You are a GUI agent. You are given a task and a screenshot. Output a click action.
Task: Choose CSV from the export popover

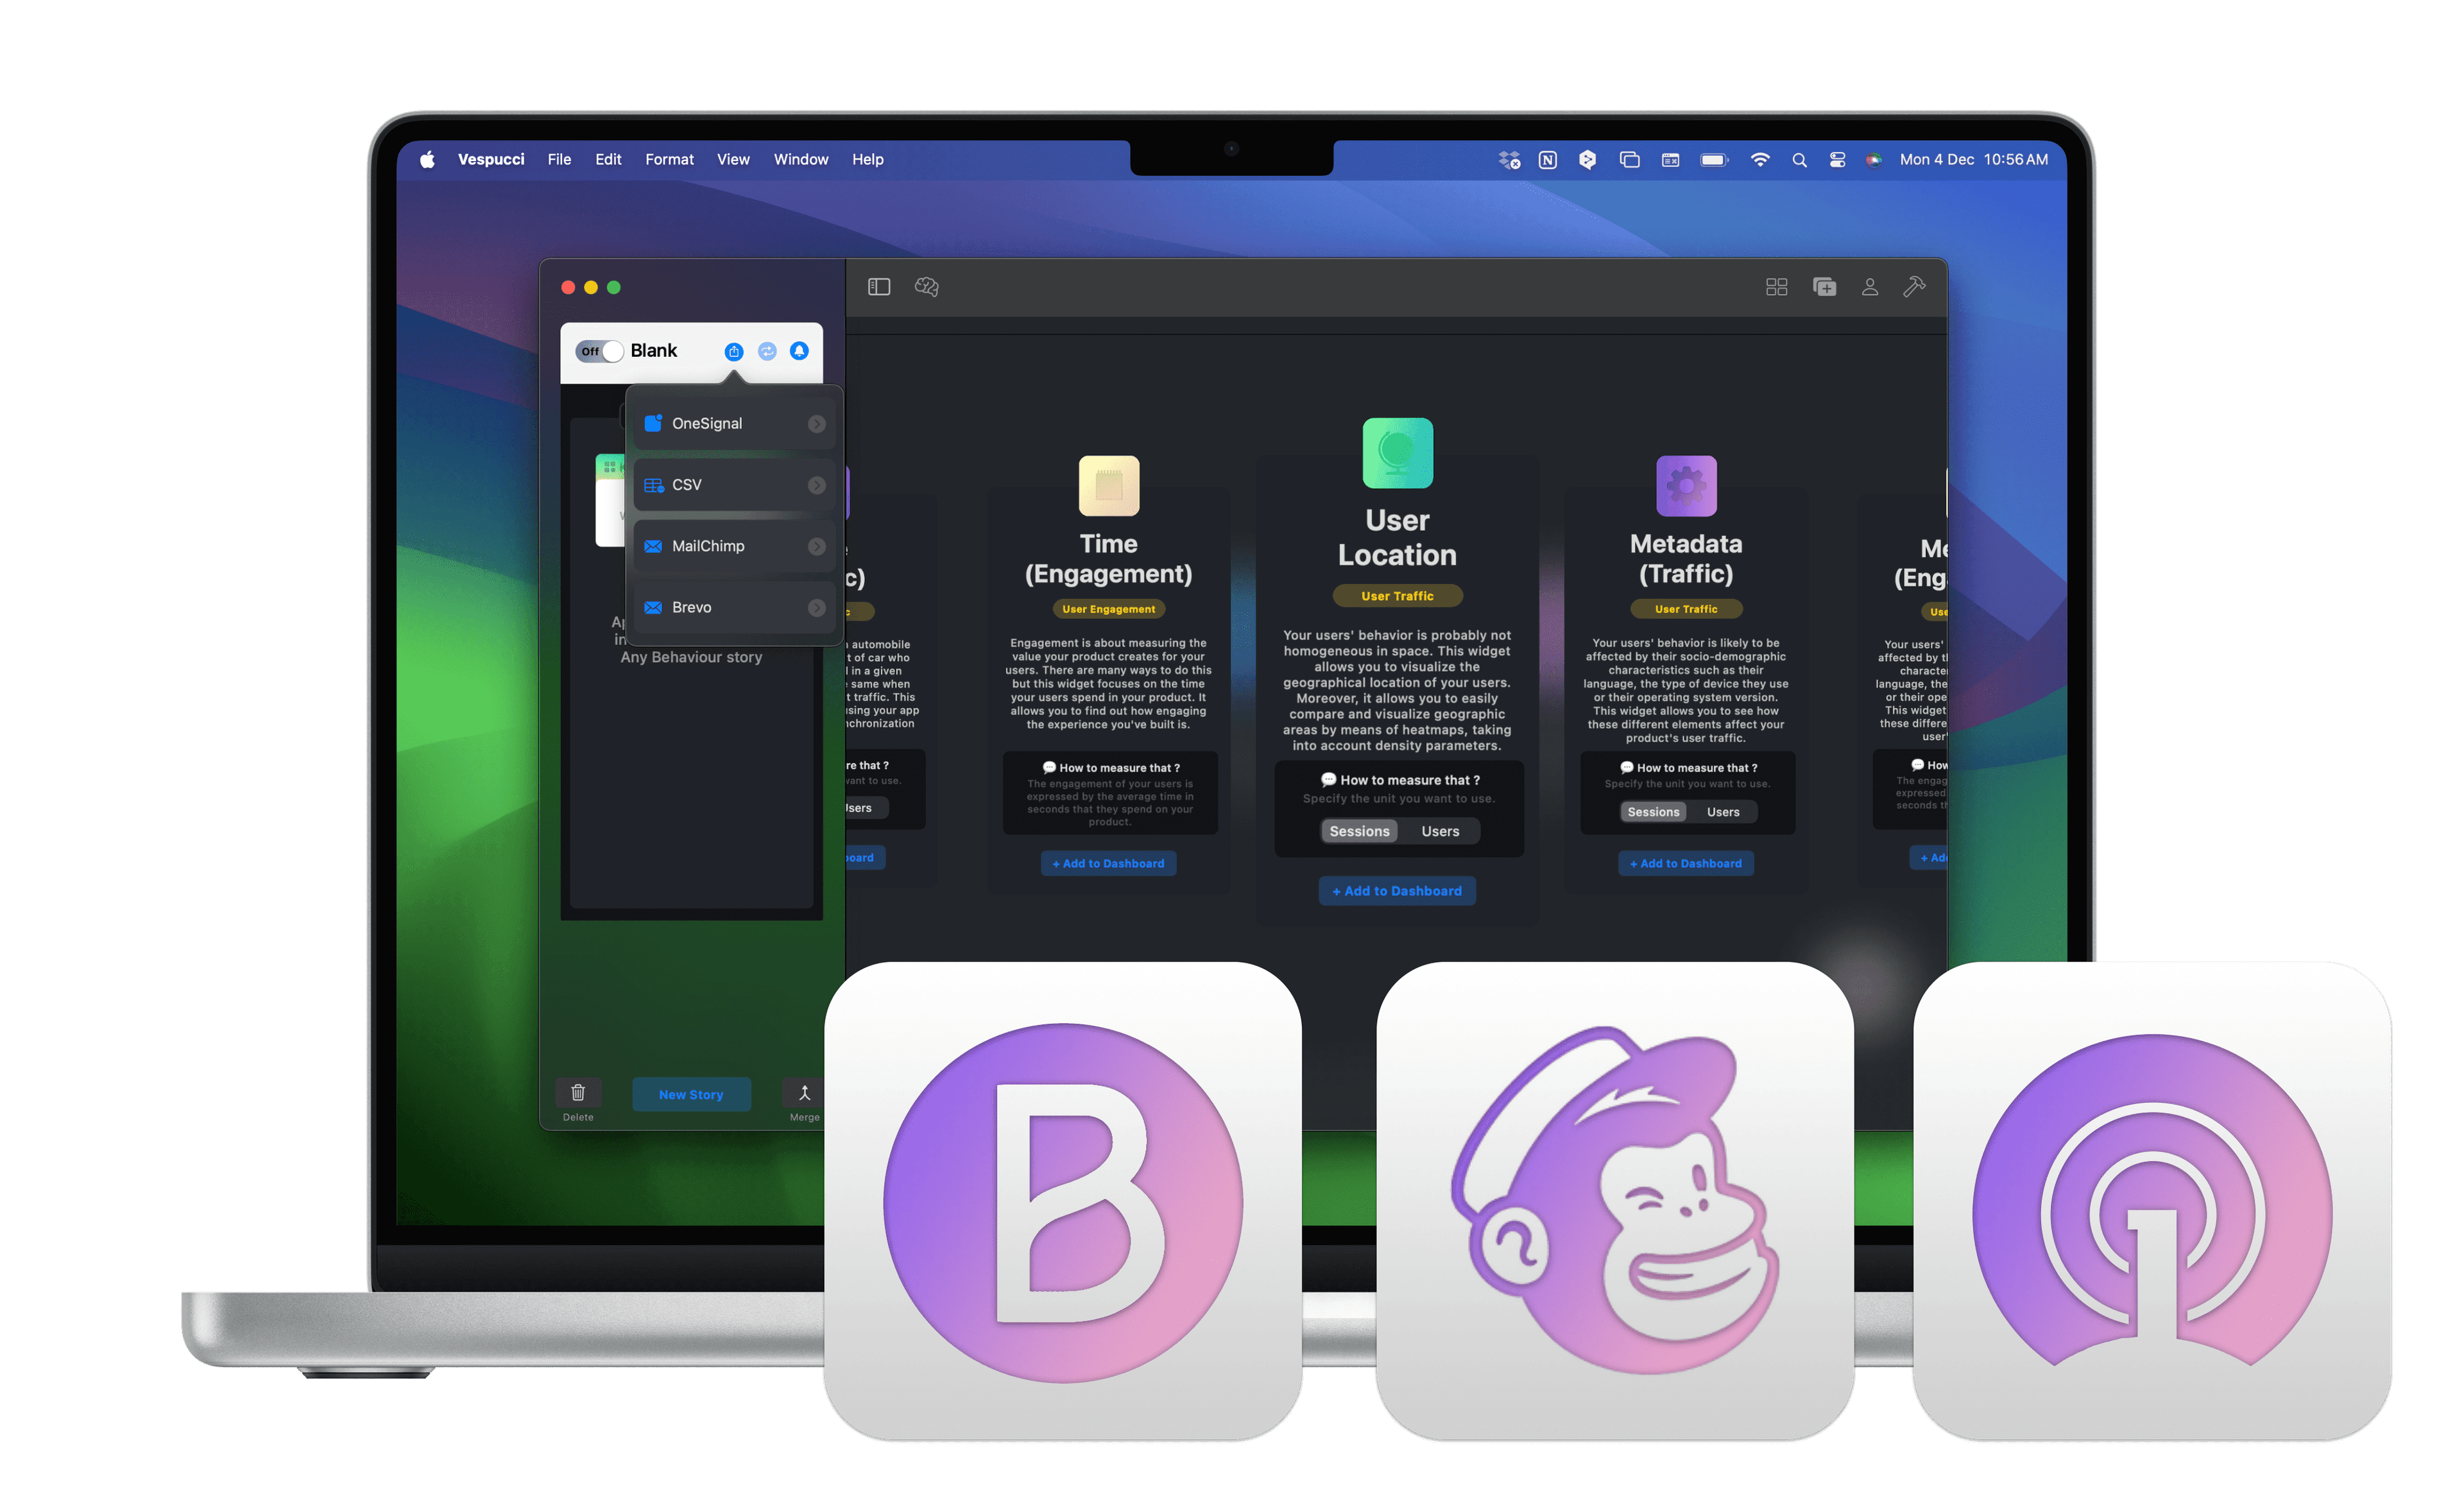(x=734, y=485)
